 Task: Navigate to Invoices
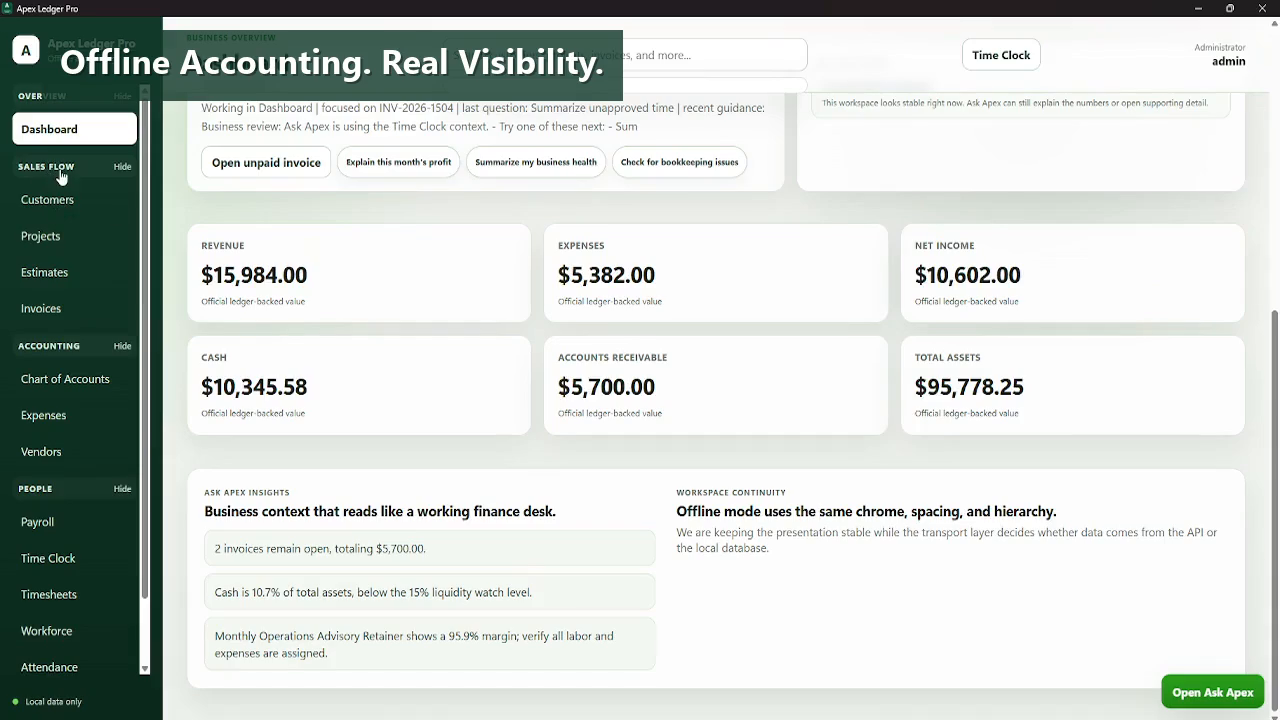75,309
